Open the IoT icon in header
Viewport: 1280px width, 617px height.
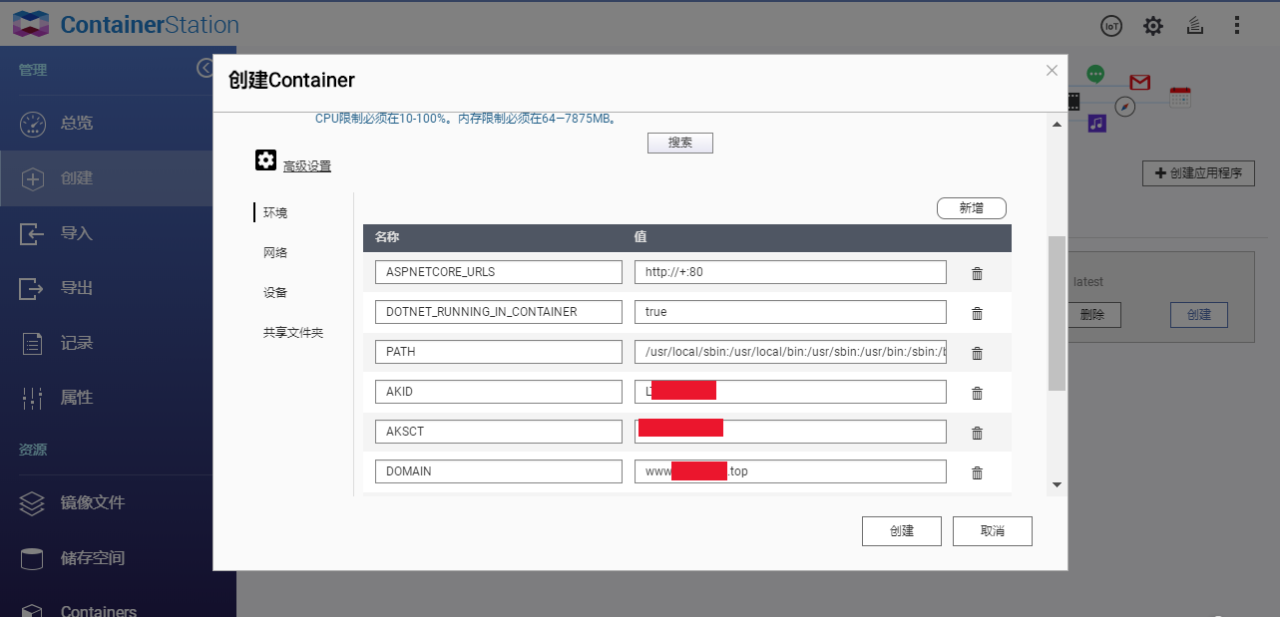click(1111, 26)
